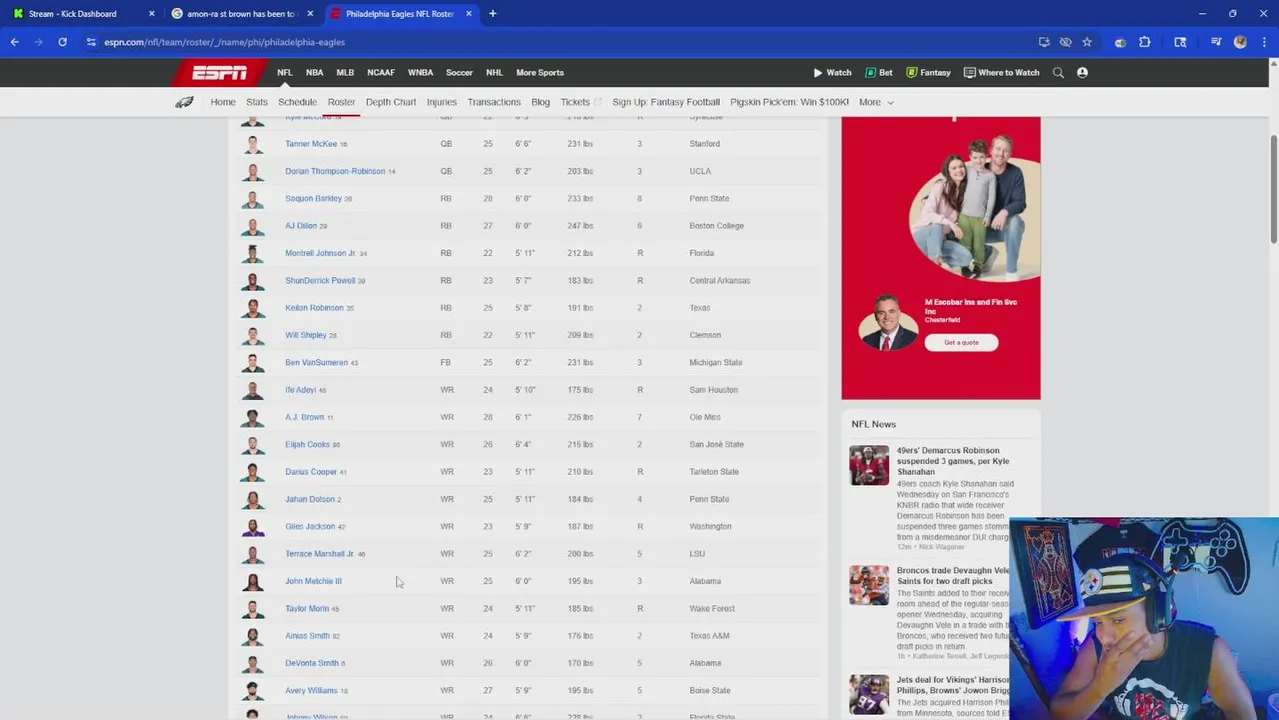Open the NHL menu in ESPN header

(494, 72)
